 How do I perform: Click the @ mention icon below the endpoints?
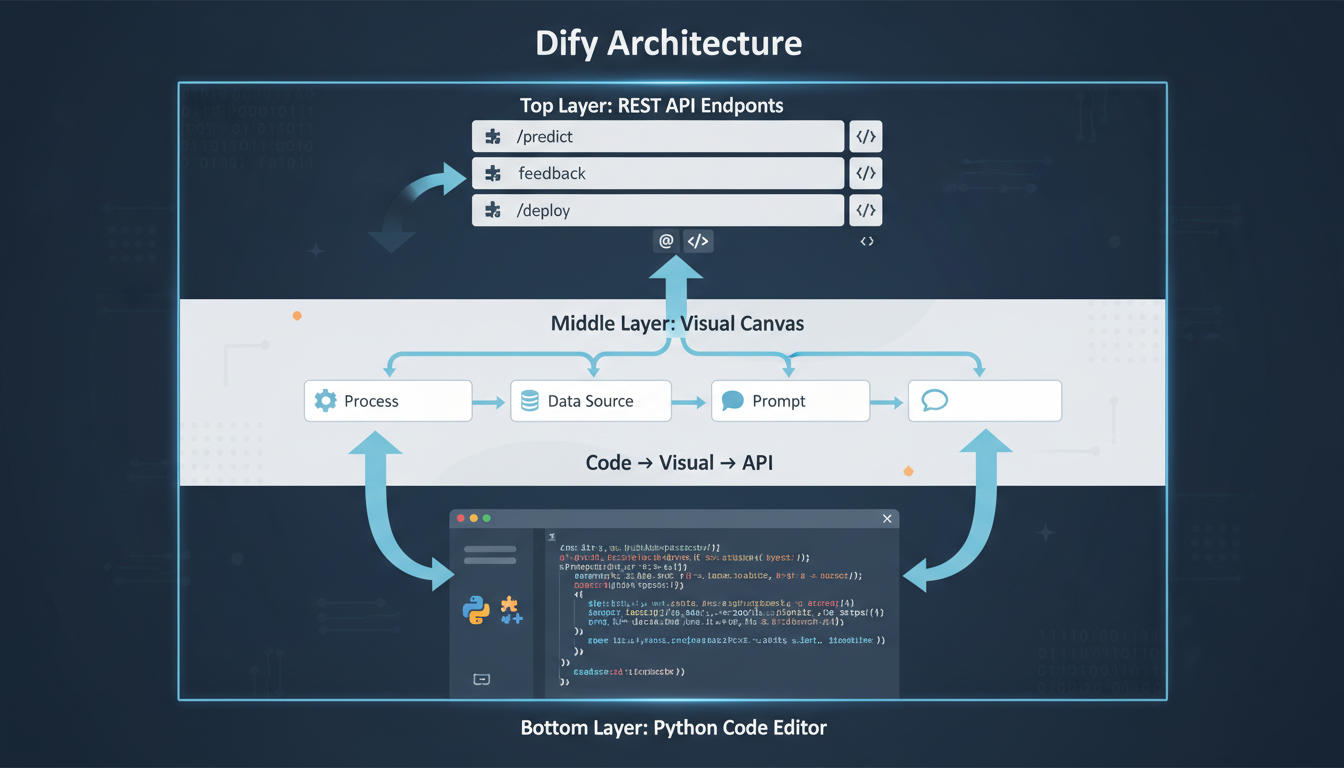(665, 240)
